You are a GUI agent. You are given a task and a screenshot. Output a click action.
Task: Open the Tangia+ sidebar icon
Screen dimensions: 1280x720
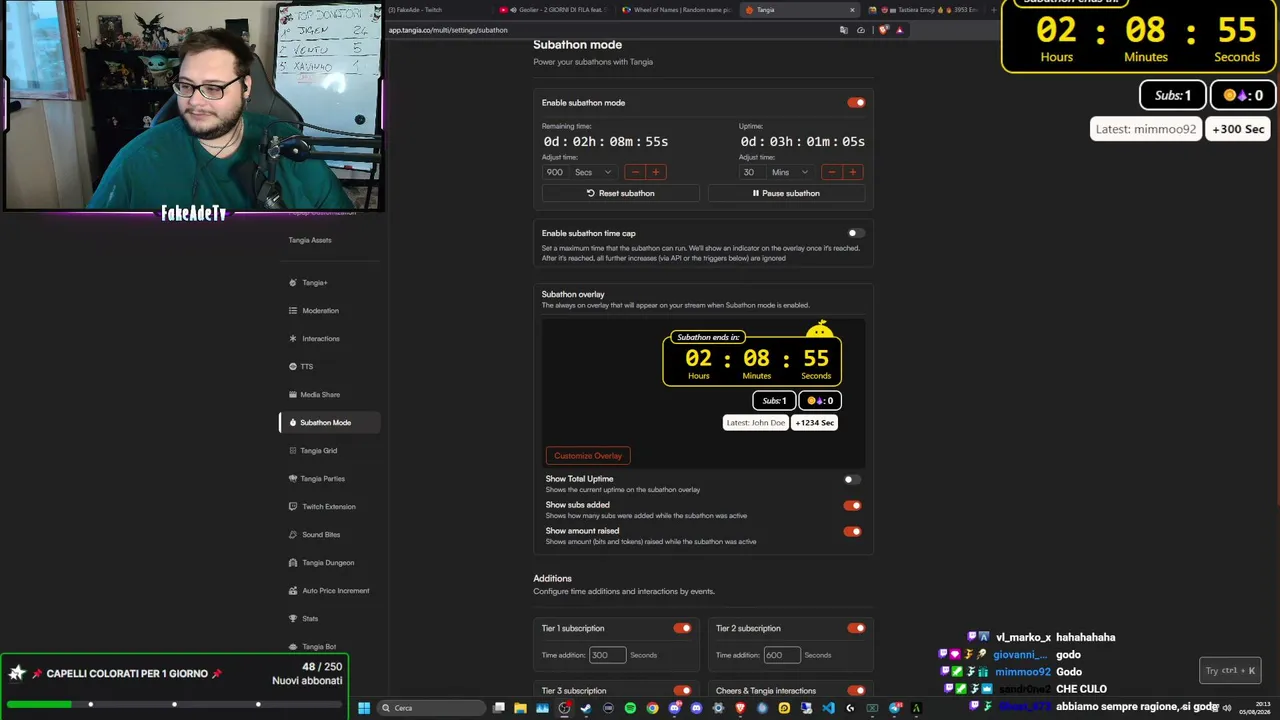click(292, 283)
